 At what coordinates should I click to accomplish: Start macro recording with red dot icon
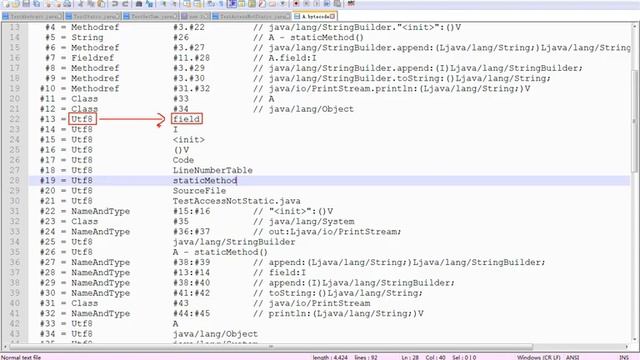point(296,4)
